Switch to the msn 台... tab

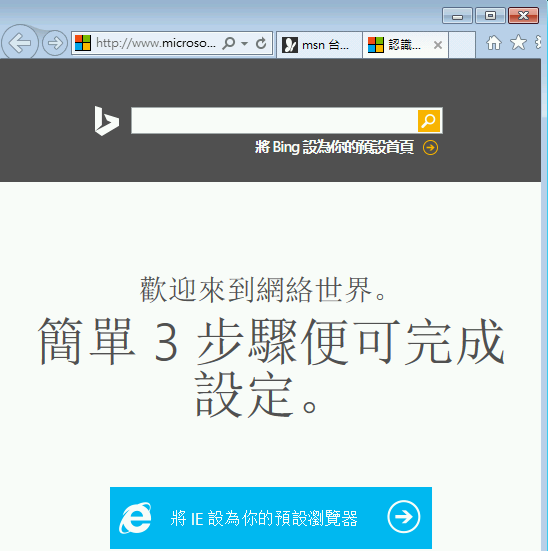click(x=319, y=45)
